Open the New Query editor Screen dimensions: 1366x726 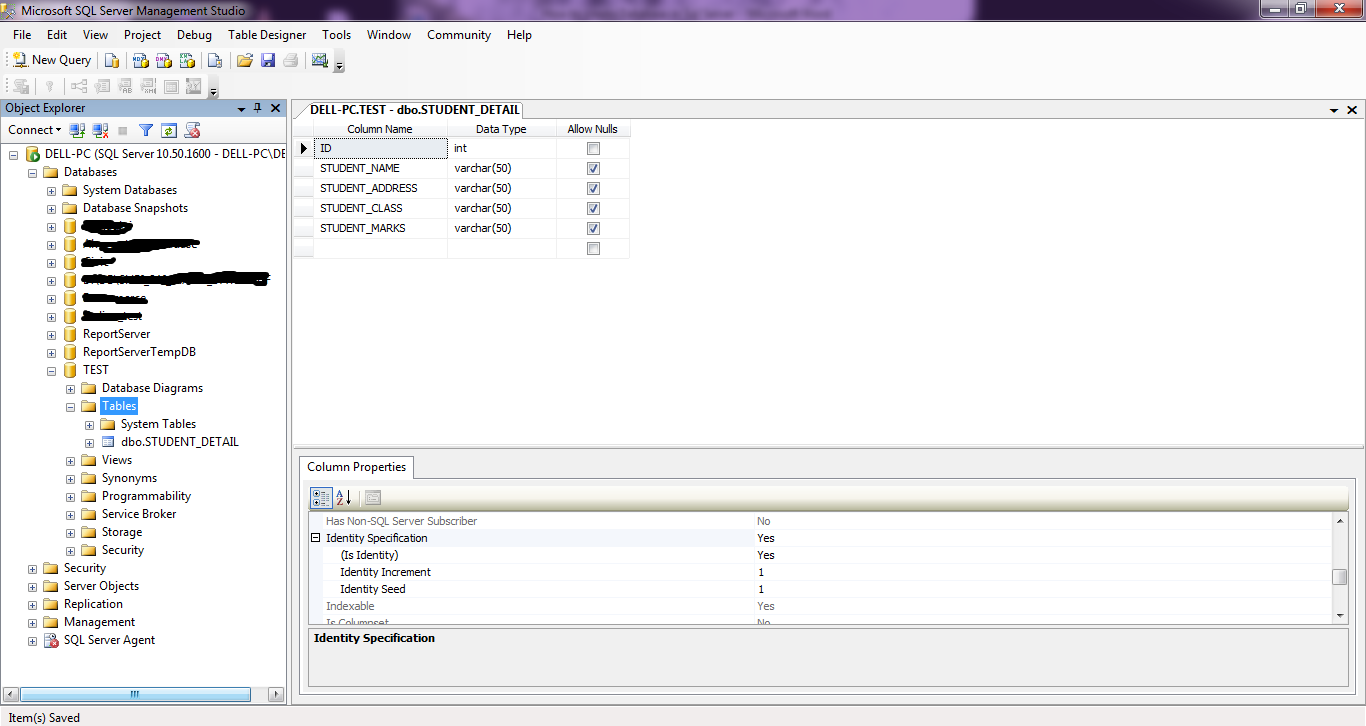pos(51,60)
